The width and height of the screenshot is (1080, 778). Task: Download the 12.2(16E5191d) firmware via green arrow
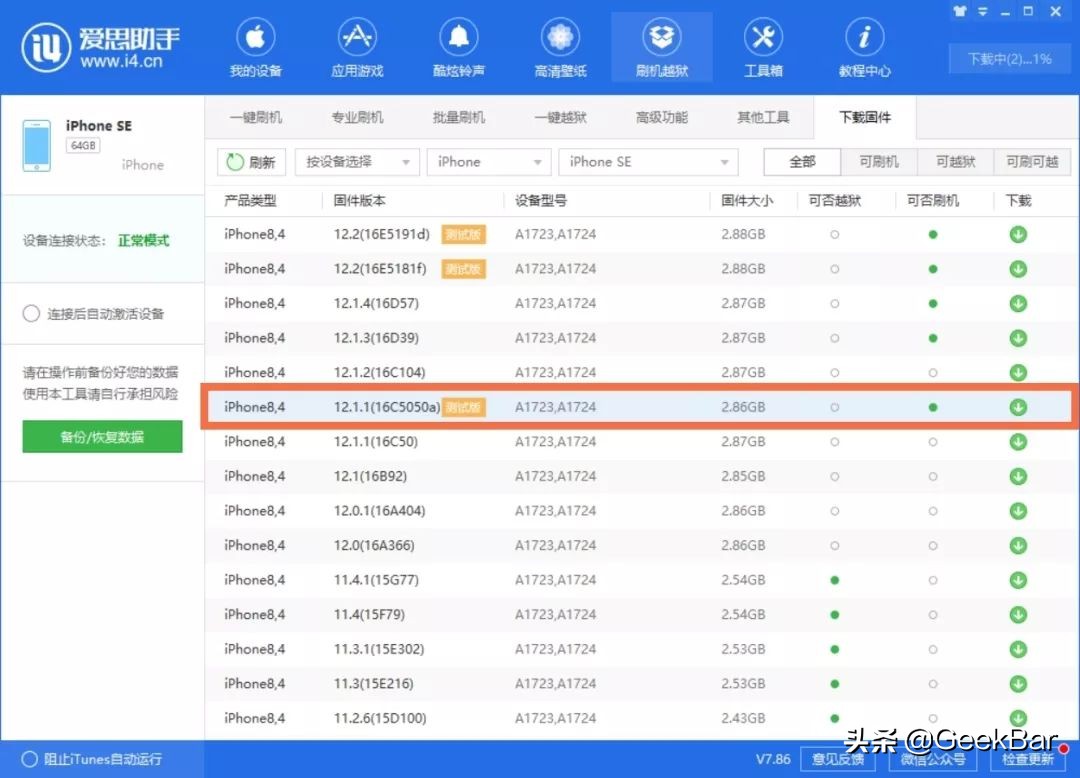tap(1018, 234)
